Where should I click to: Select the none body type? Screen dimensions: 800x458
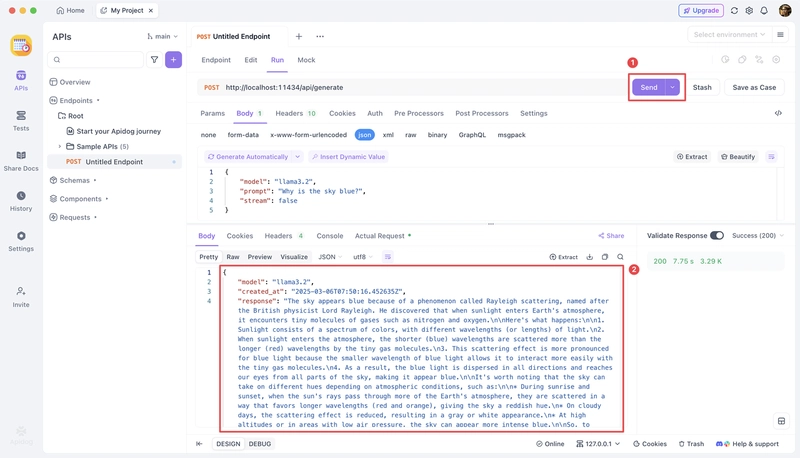[x=208, y=135]
